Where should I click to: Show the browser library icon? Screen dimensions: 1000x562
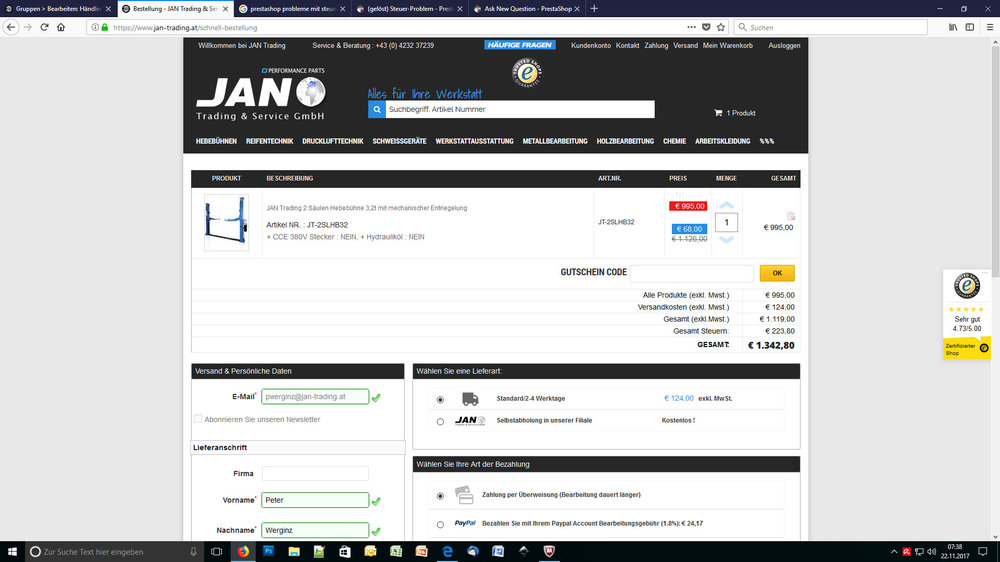tap(953, 27)
